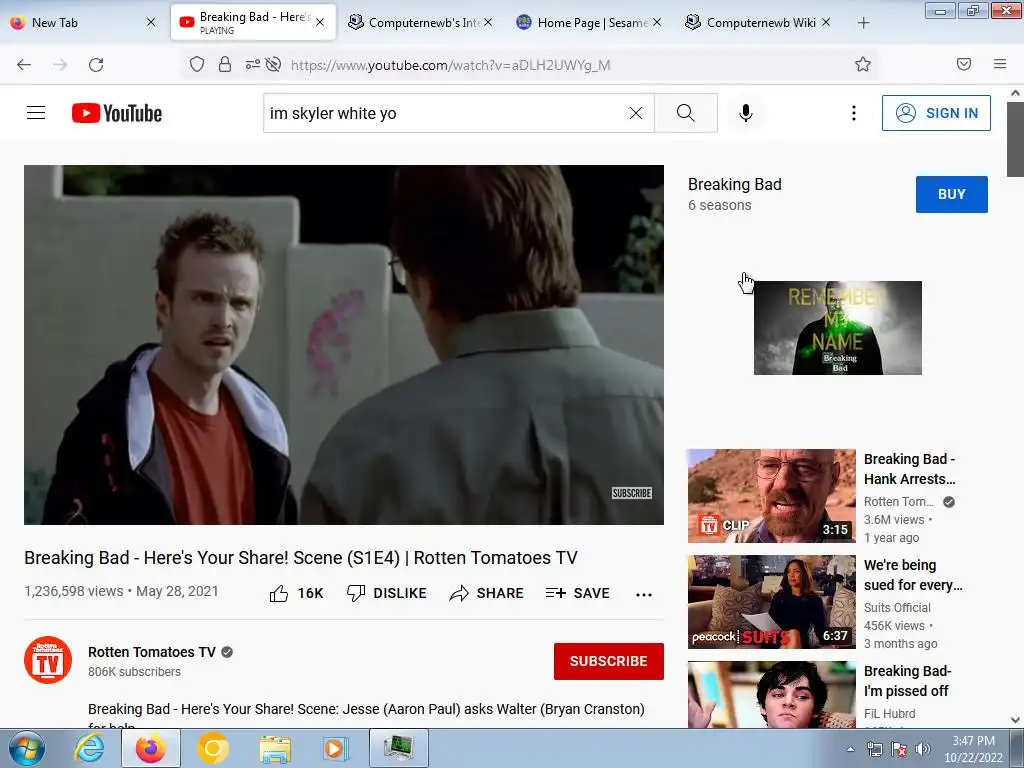This screenshot has width=1024, height=768.
Task: Click the search magnifier button
Action: [x=686, y=113]
